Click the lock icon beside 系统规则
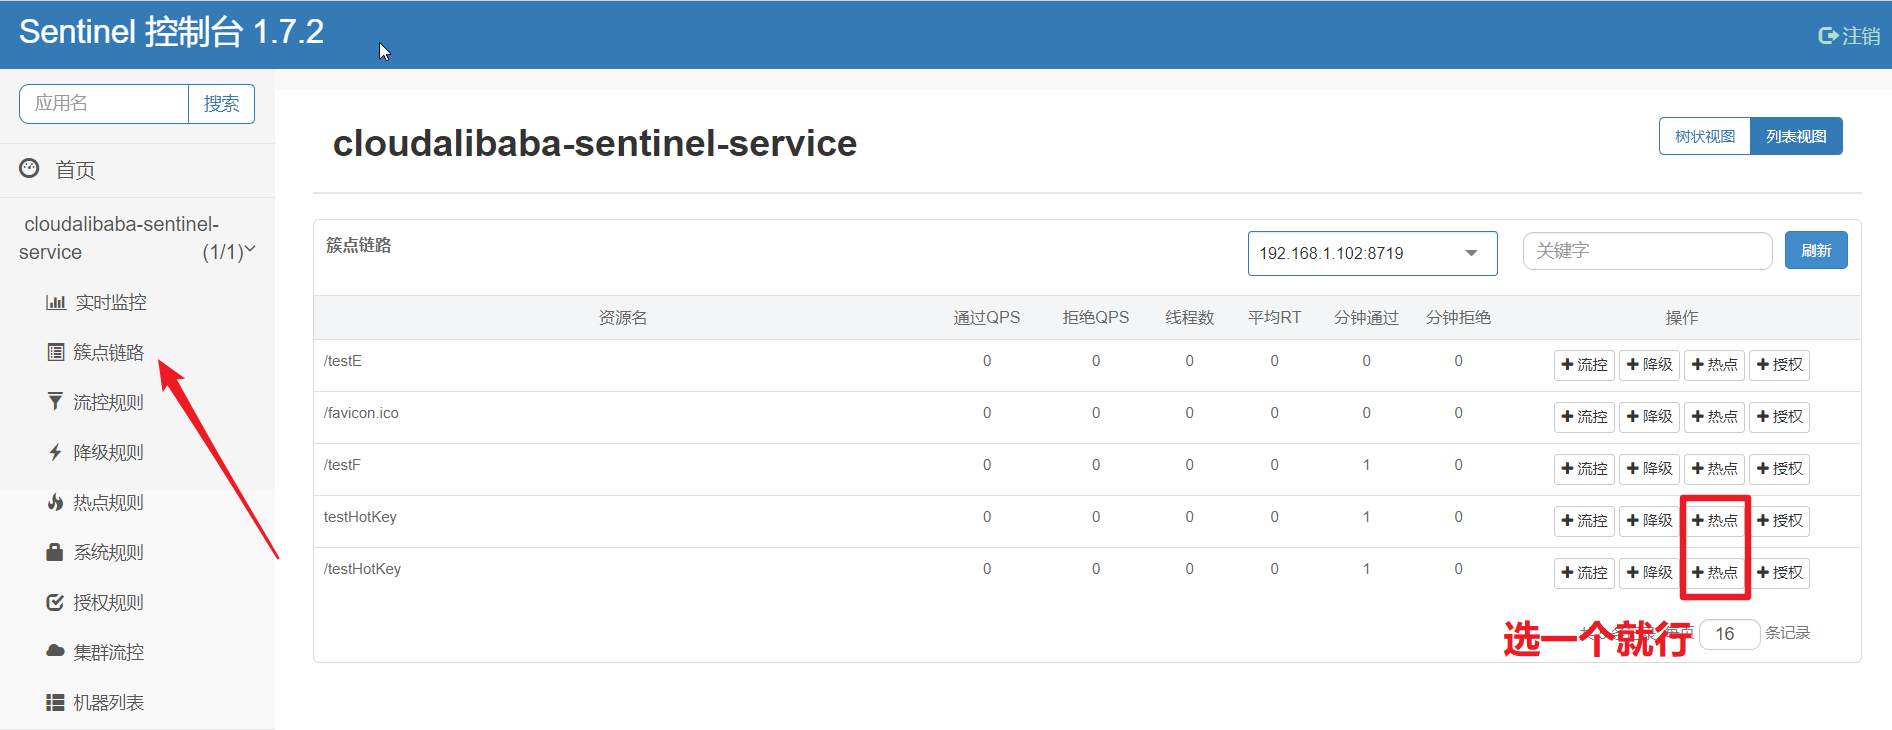This screenshot has width=1892, height=730. (x=56, y=552)
